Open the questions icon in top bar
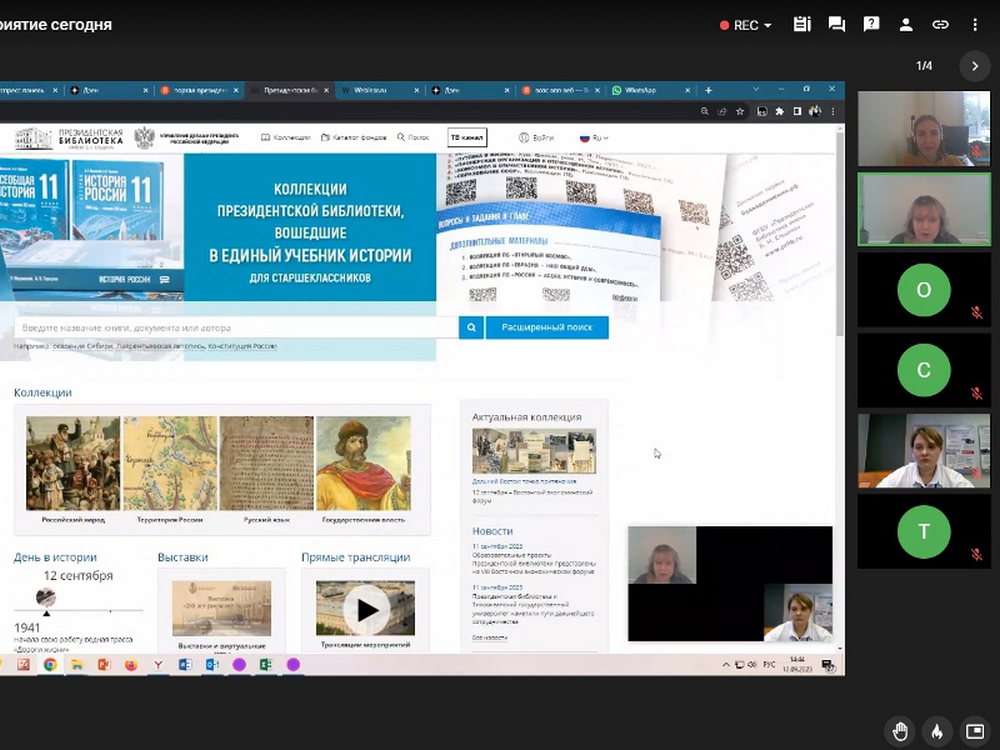The image size is (1000, 750). click(x=872, y=25)
